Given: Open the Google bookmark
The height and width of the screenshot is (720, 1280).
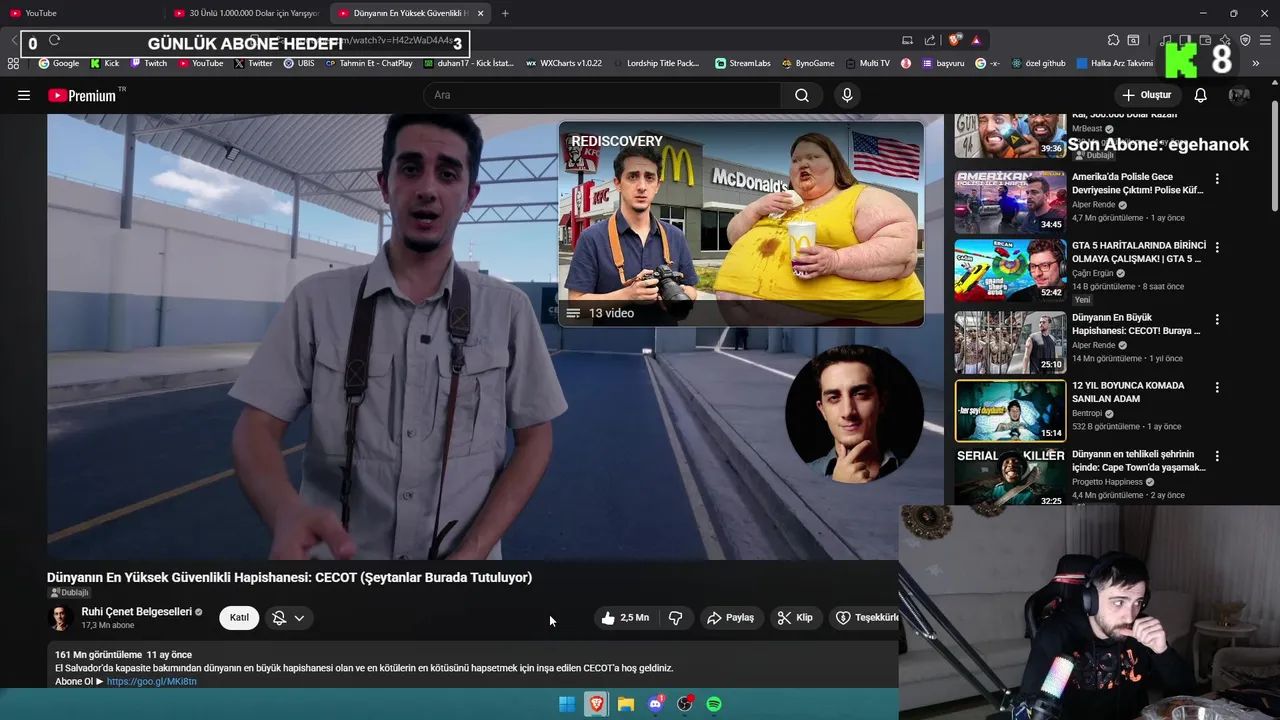Looking at the screenshot, I should coord(59,63).
